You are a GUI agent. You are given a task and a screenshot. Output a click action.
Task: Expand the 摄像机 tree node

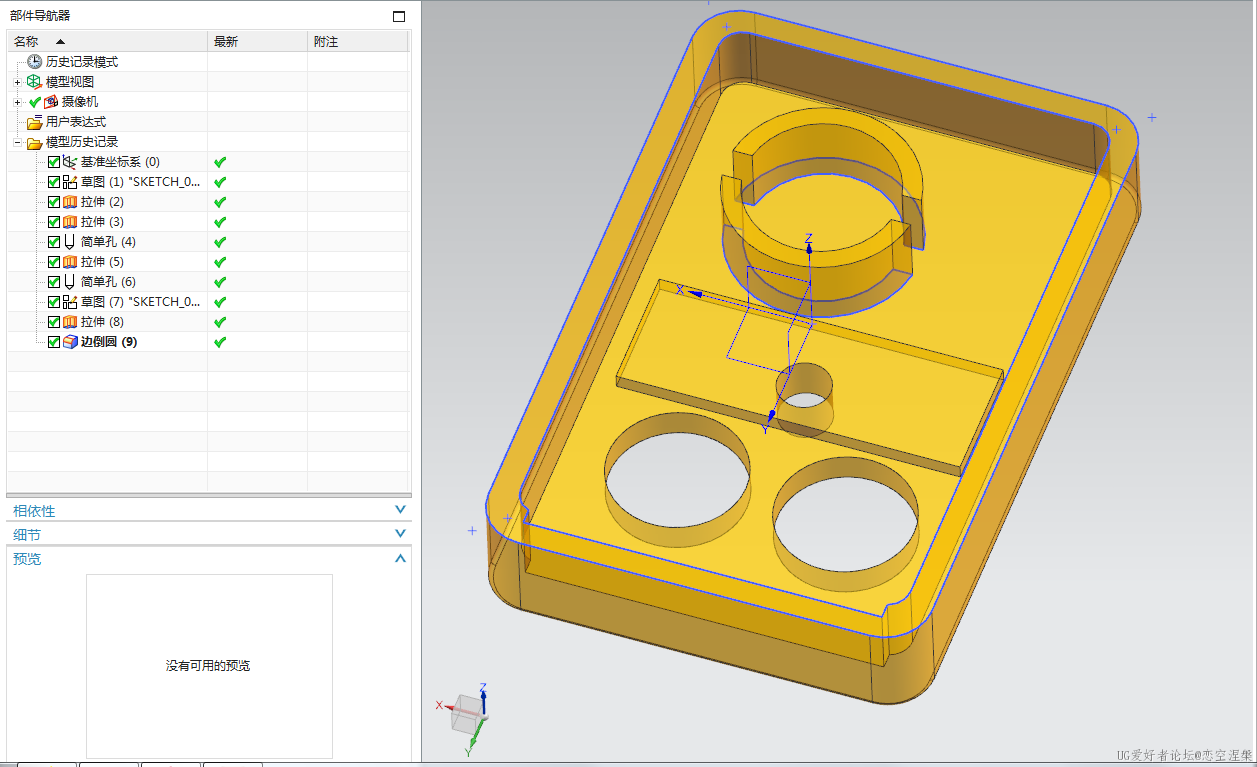17,102
